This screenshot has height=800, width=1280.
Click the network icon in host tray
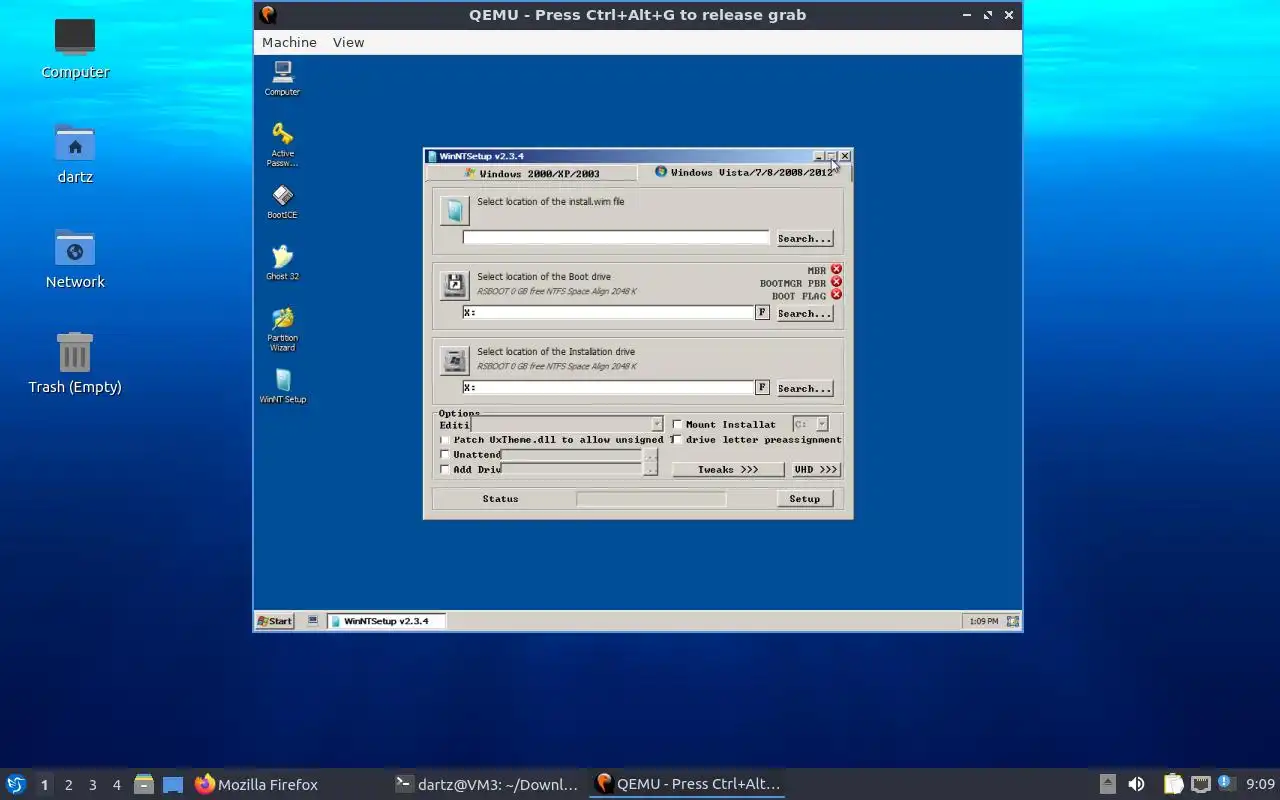pos(1200,784)
